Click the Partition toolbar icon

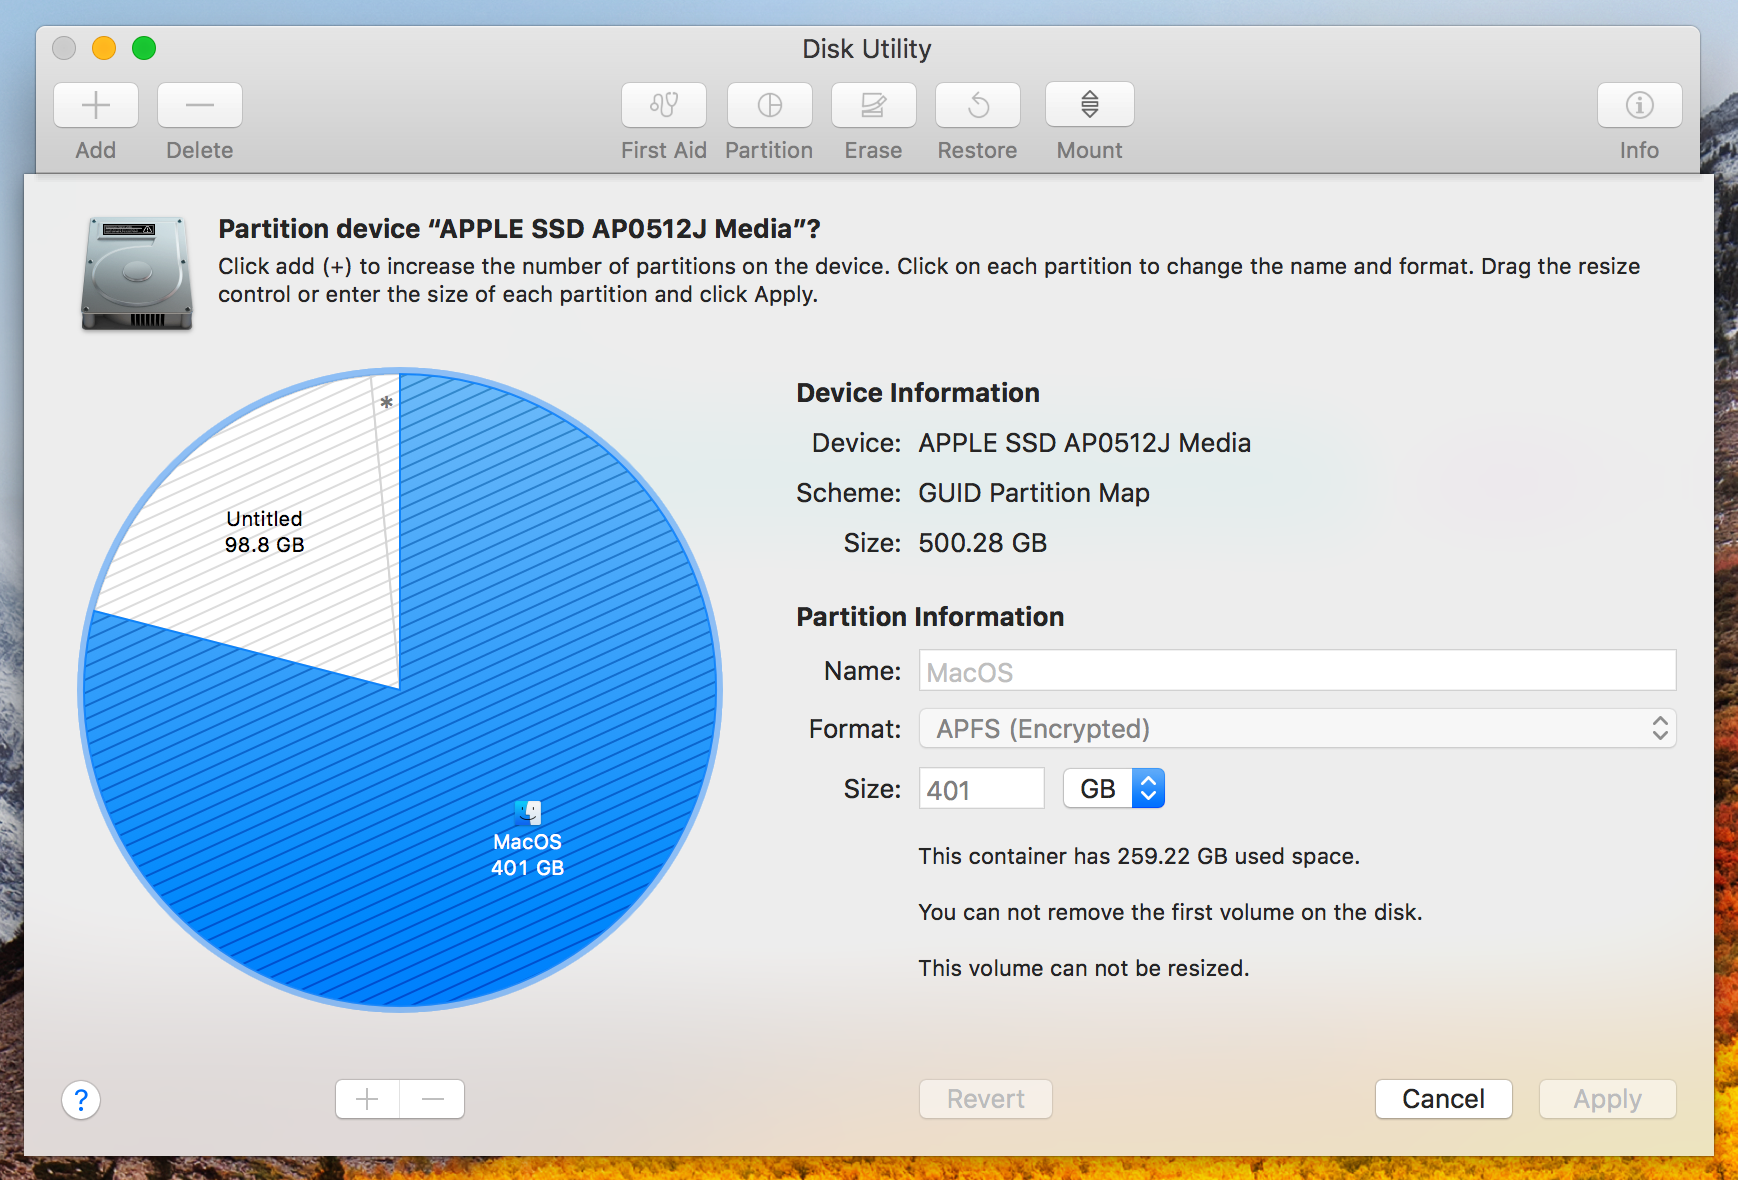tap(770, 105)
